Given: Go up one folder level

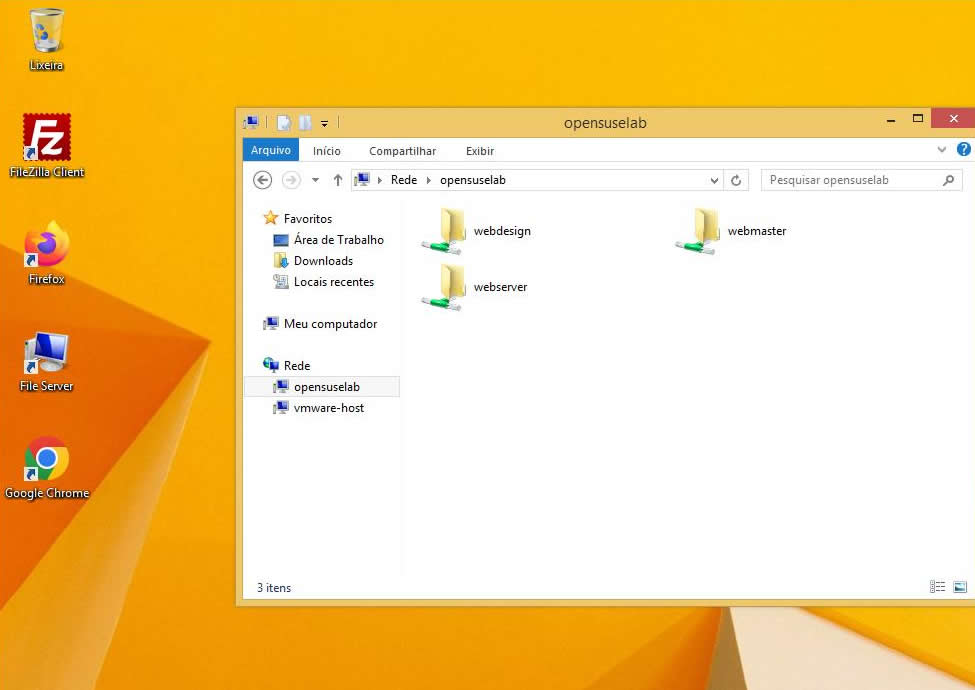Looking at the screenshot, I should coord(338,181).
